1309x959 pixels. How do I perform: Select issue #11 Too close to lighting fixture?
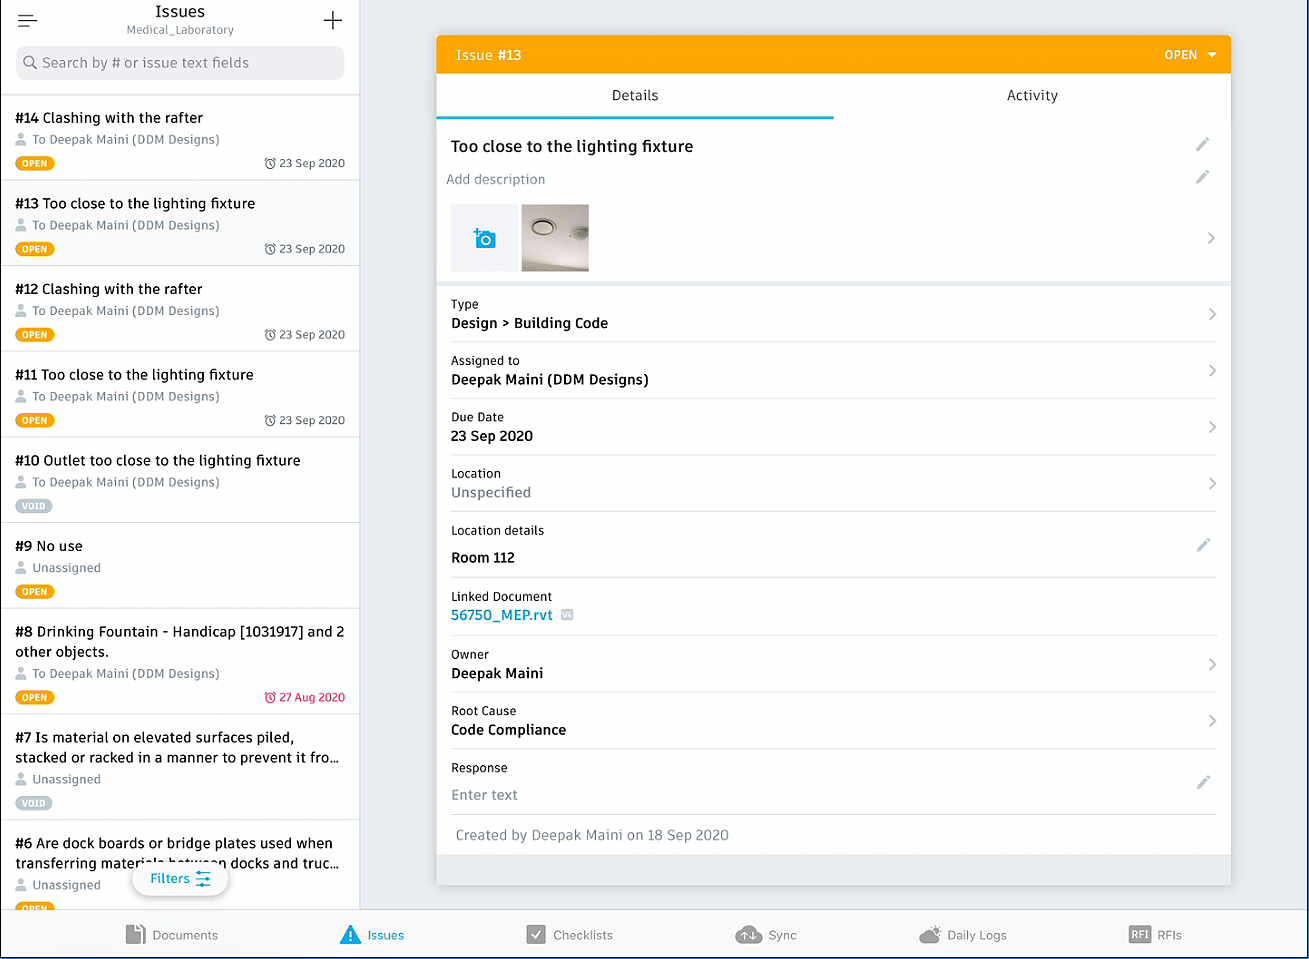[x=180, y=395]
